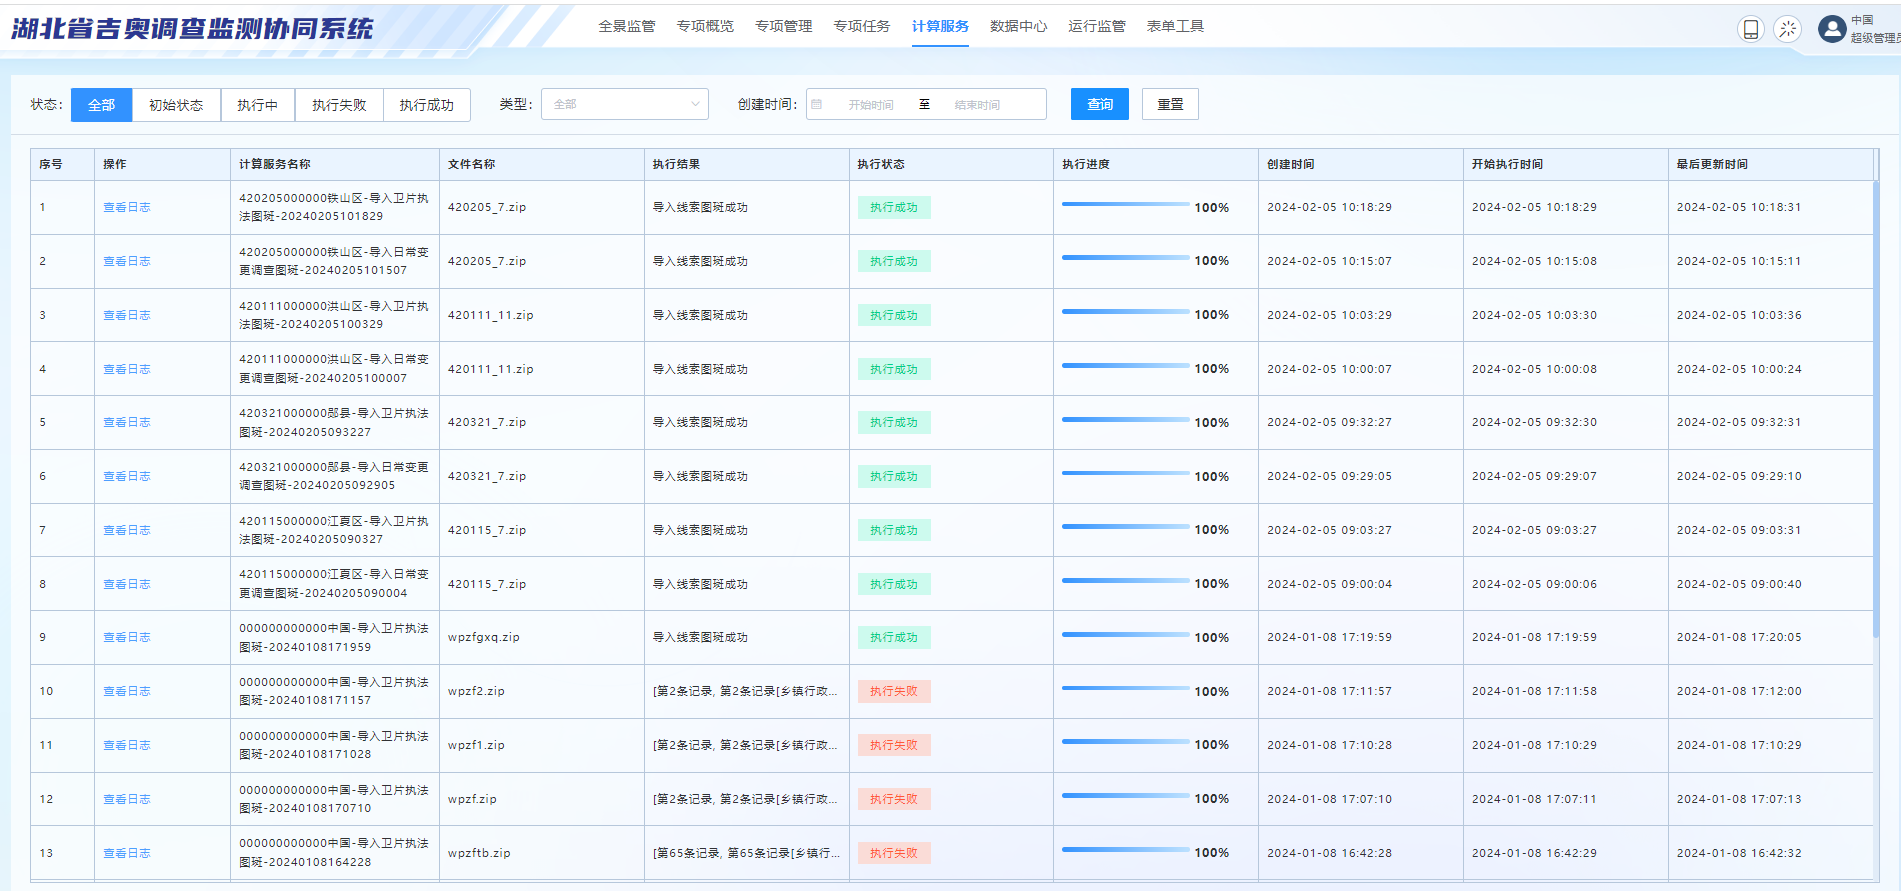The height and width of the screenshot is (891, 1901).
Task: Click the progress bar in row 13
Action: point(1125,849)
